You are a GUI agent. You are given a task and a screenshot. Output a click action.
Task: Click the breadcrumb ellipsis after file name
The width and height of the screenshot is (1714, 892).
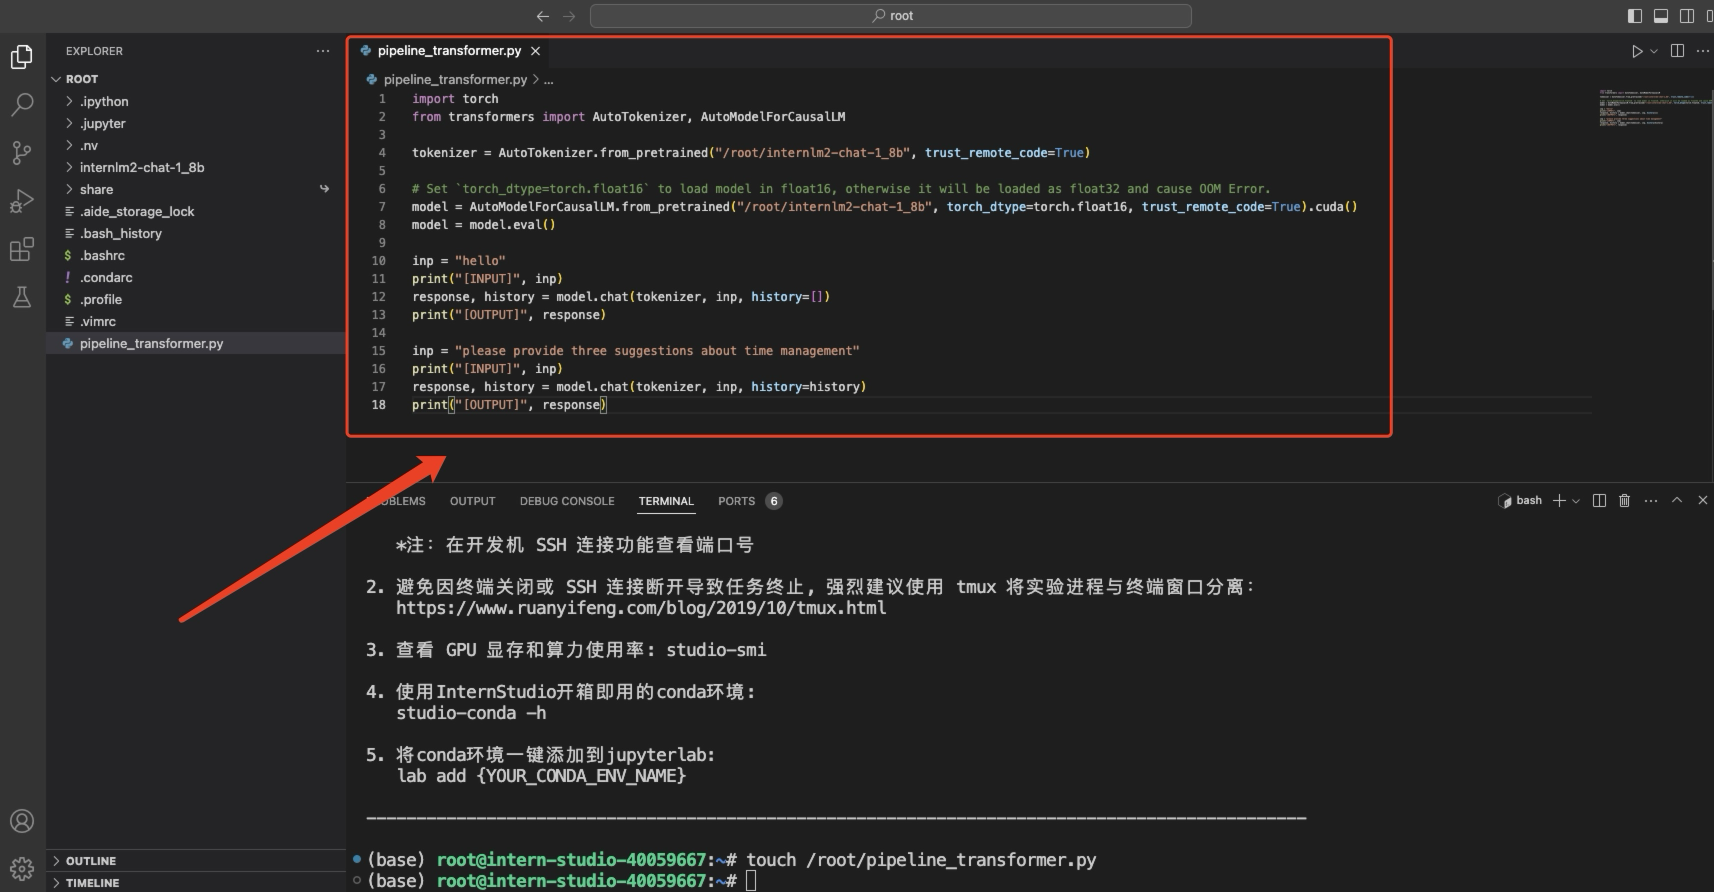pos(548,79)
